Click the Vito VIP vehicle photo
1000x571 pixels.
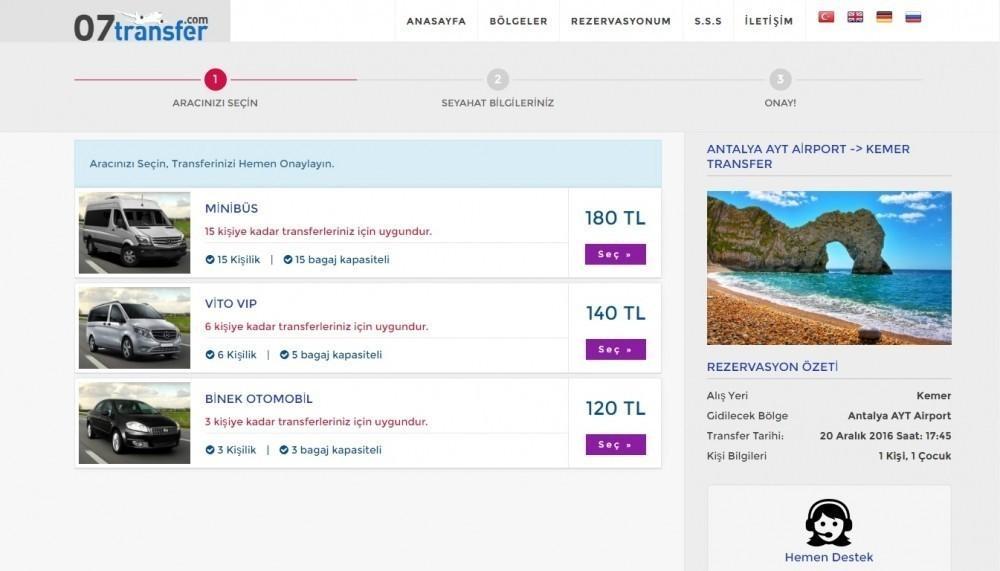point(134,328)
